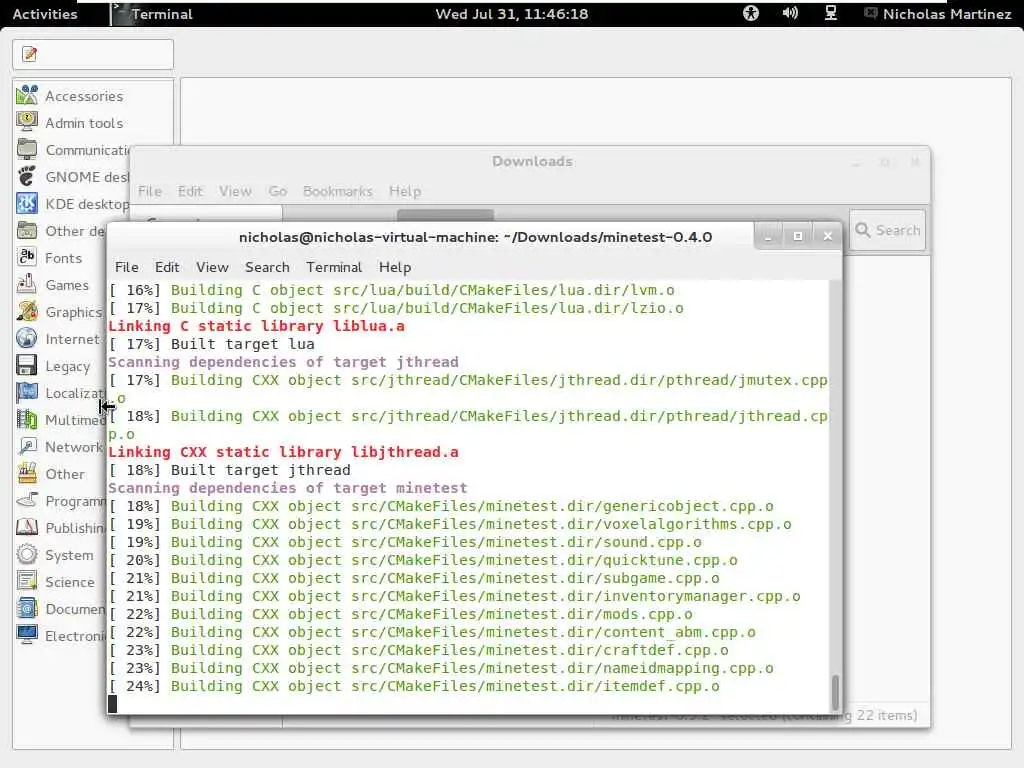Open the Nicholas Martinez user menu
Screen dimensions: 1024x768
938,14
